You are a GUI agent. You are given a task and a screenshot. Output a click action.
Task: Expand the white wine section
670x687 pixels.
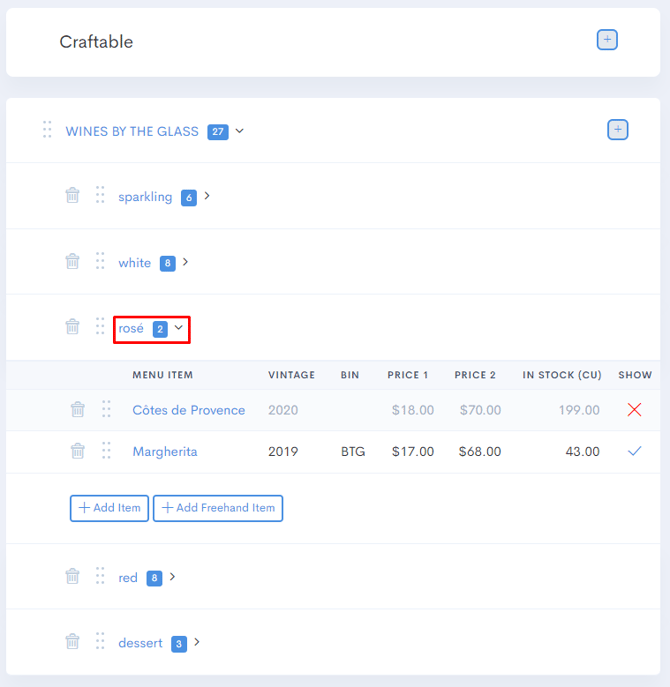click(x=185, y=262)
